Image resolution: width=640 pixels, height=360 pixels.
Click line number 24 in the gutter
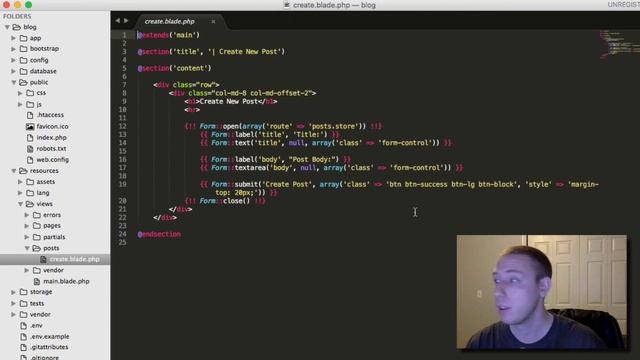pos(123,234)
